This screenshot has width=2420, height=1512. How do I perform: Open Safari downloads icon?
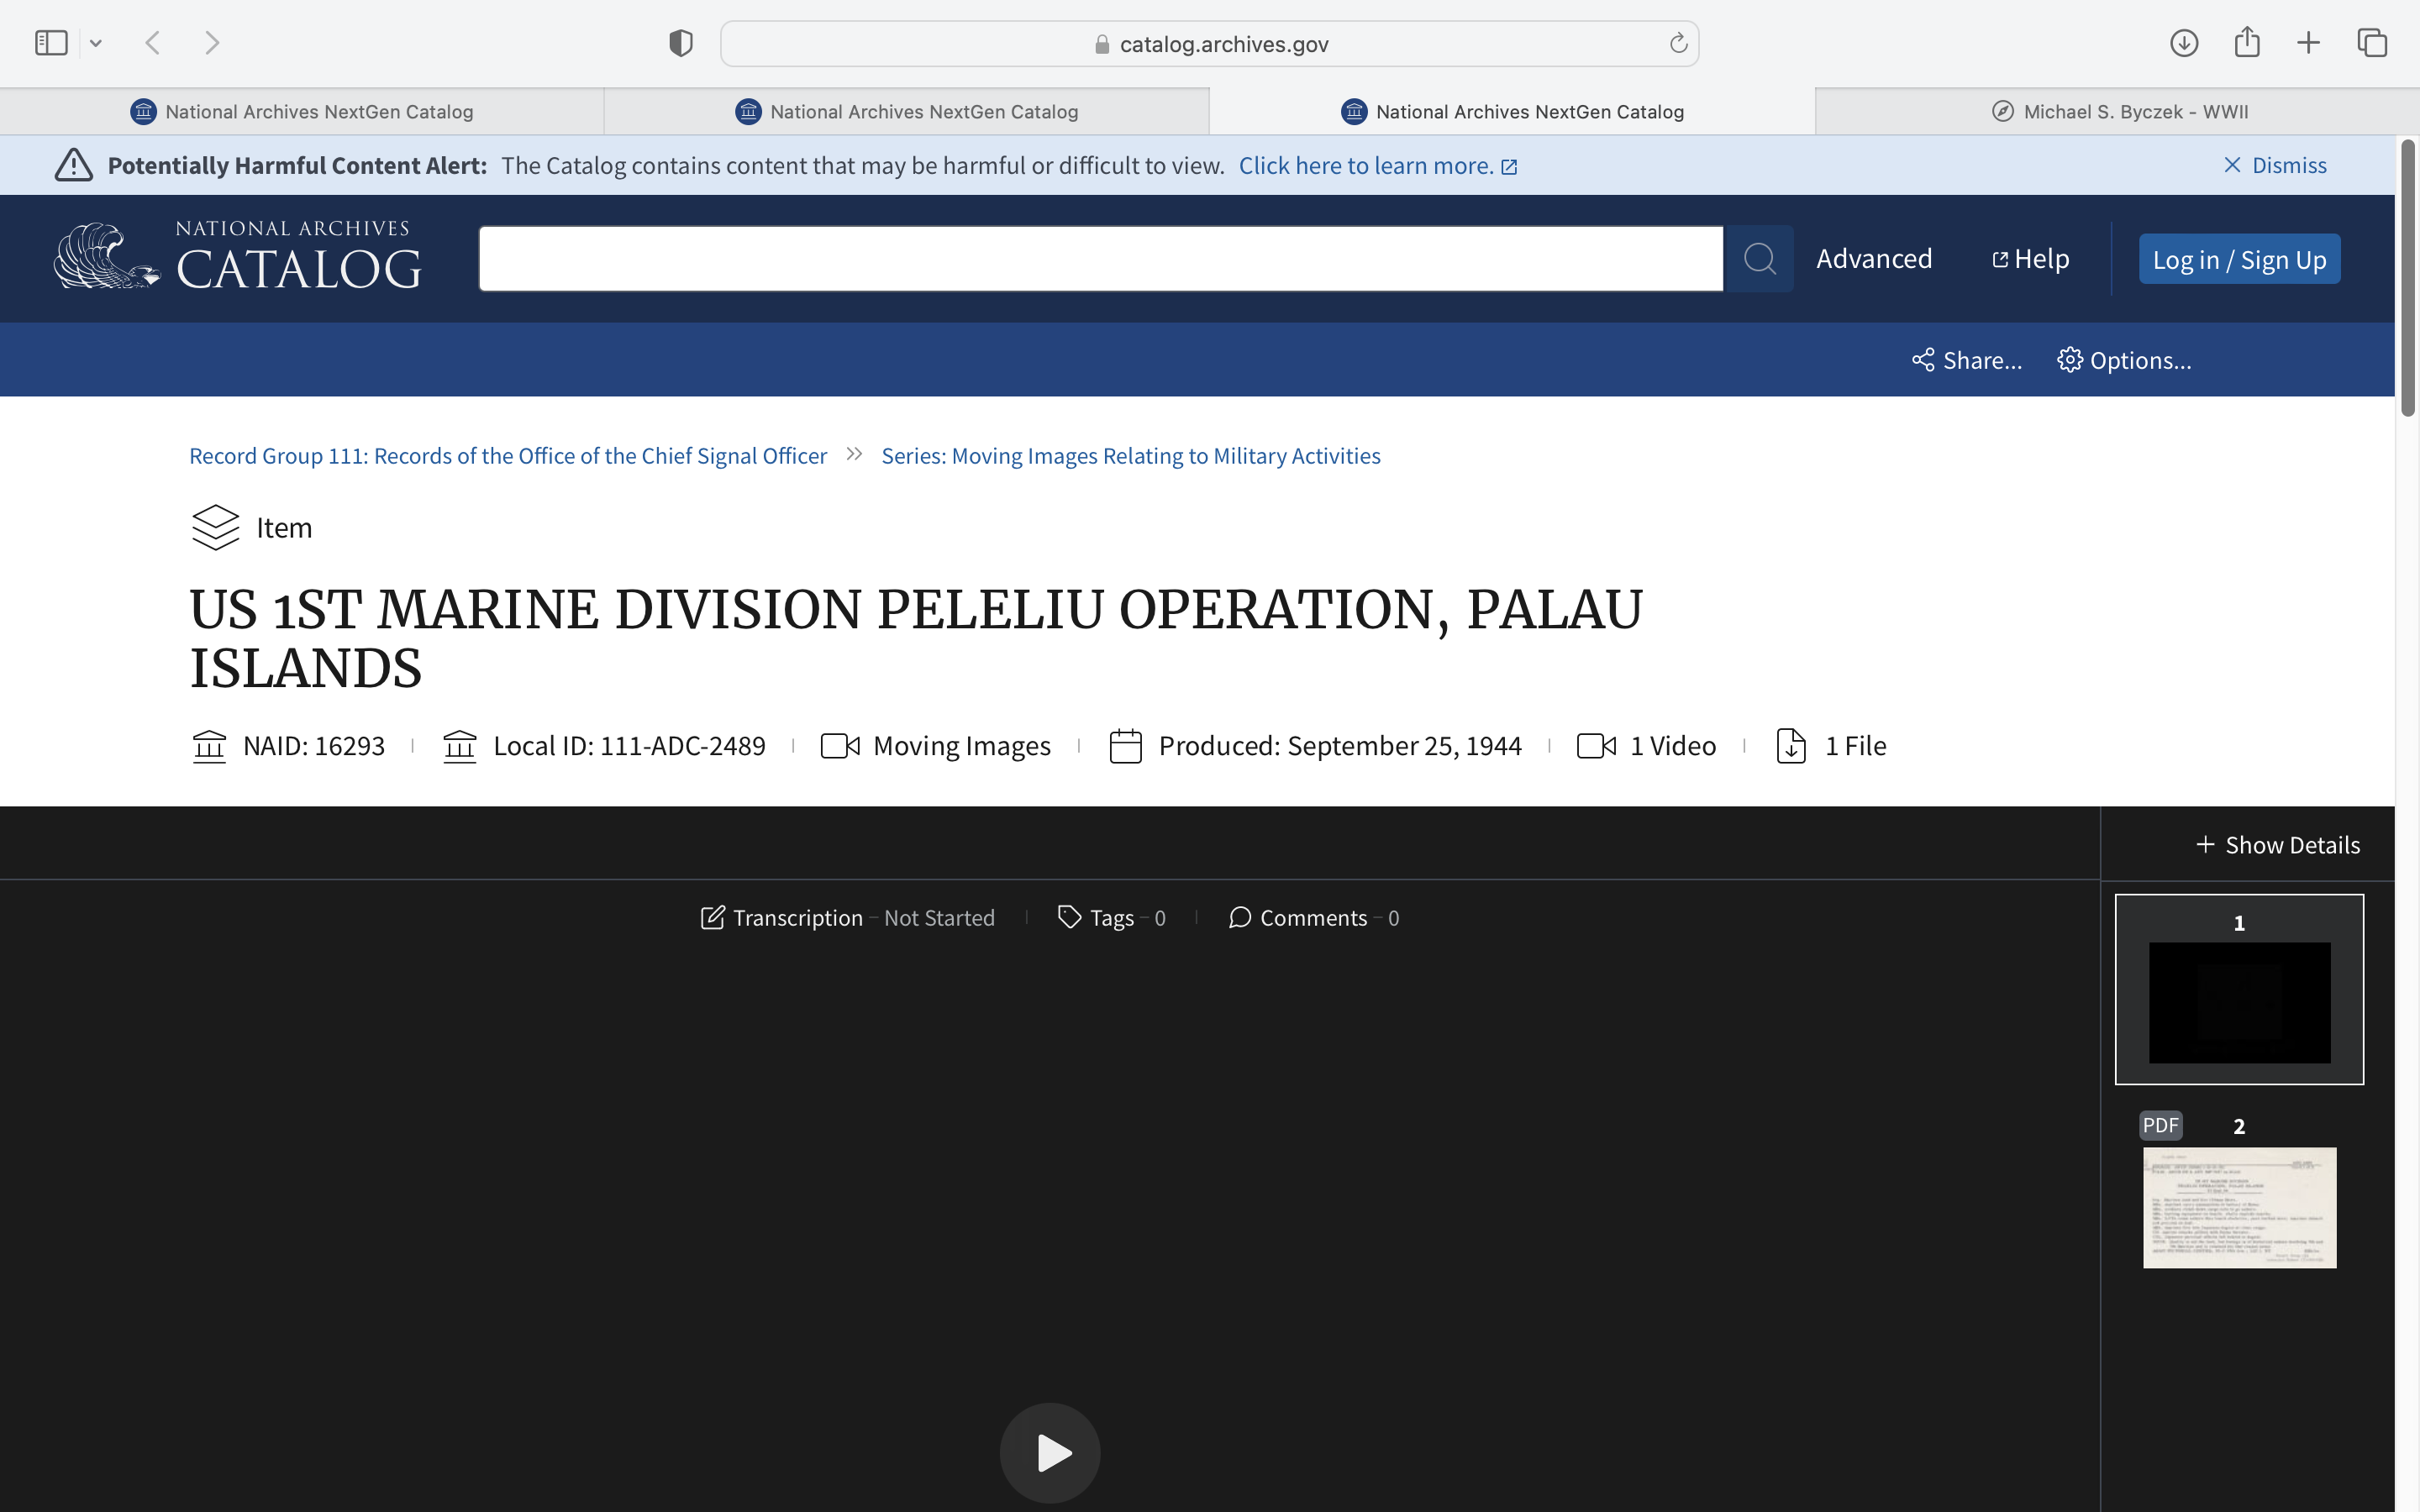(x=2184, y=43)
